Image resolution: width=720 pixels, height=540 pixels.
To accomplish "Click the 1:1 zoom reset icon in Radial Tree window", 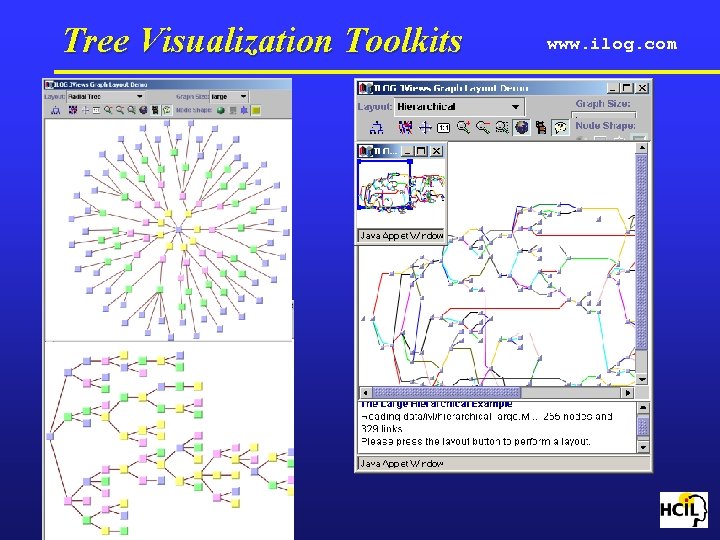I will [96, 110].
